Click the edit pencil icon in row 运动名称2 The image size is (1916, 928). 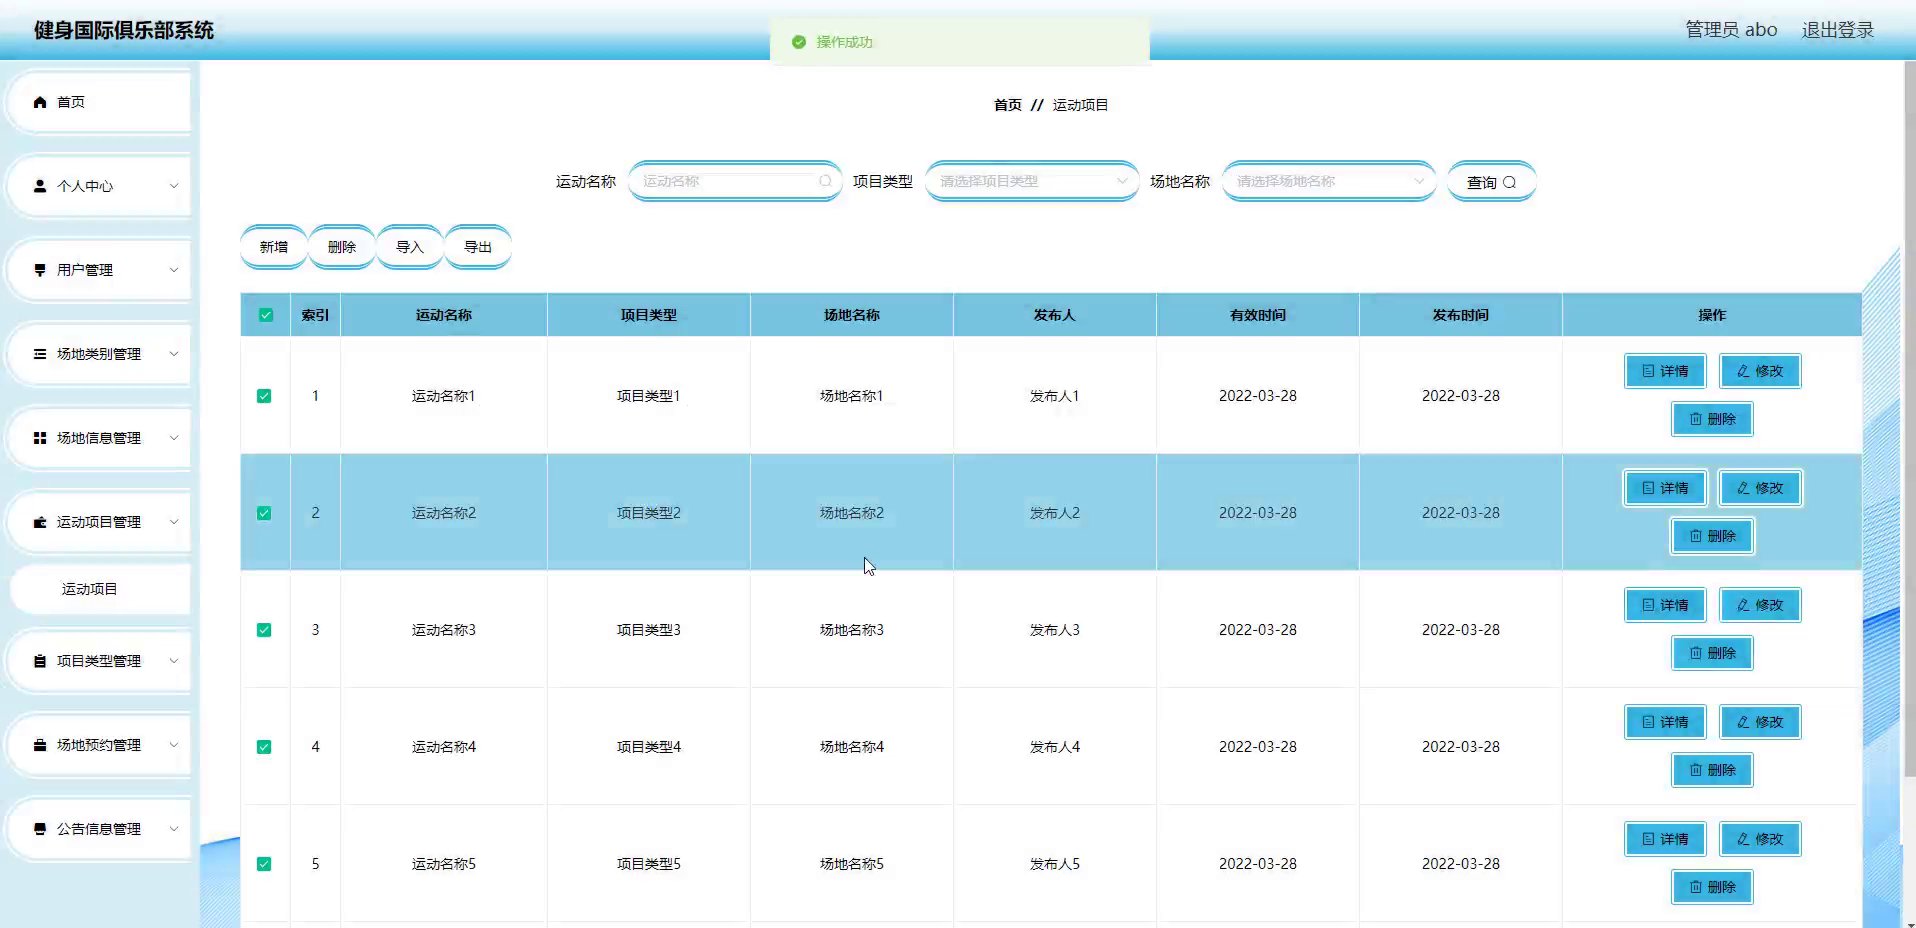[x=1743, y=488]
